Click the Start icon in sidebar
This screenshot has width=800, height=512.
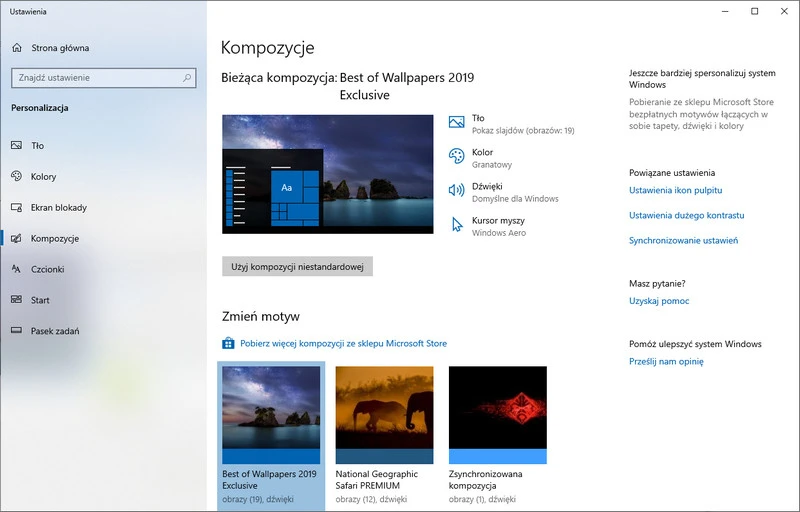coord(16,300)
